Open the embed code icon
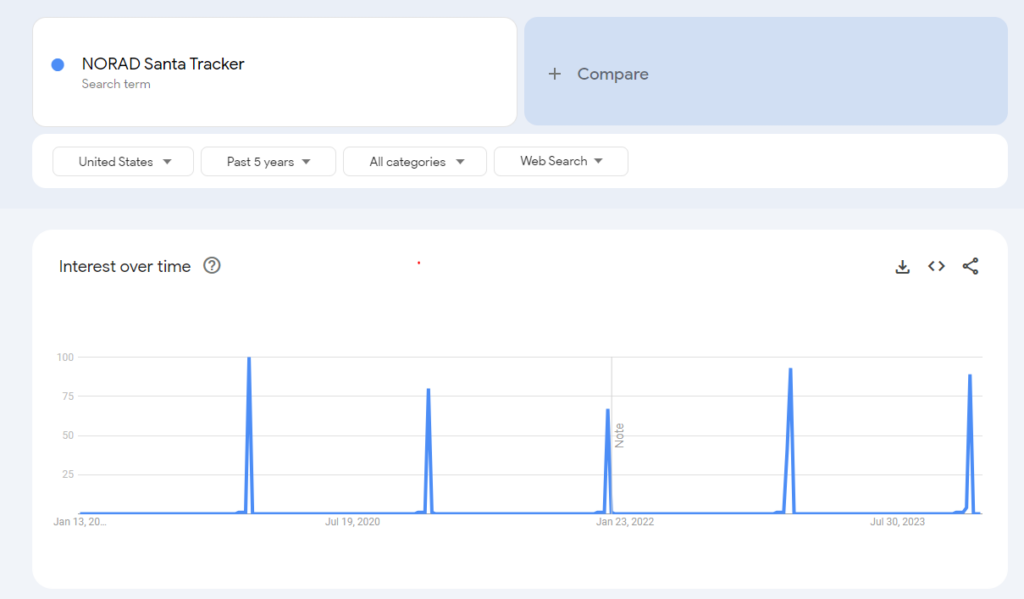The width and height of the screenshot is (1024, 599). (936, 266)
